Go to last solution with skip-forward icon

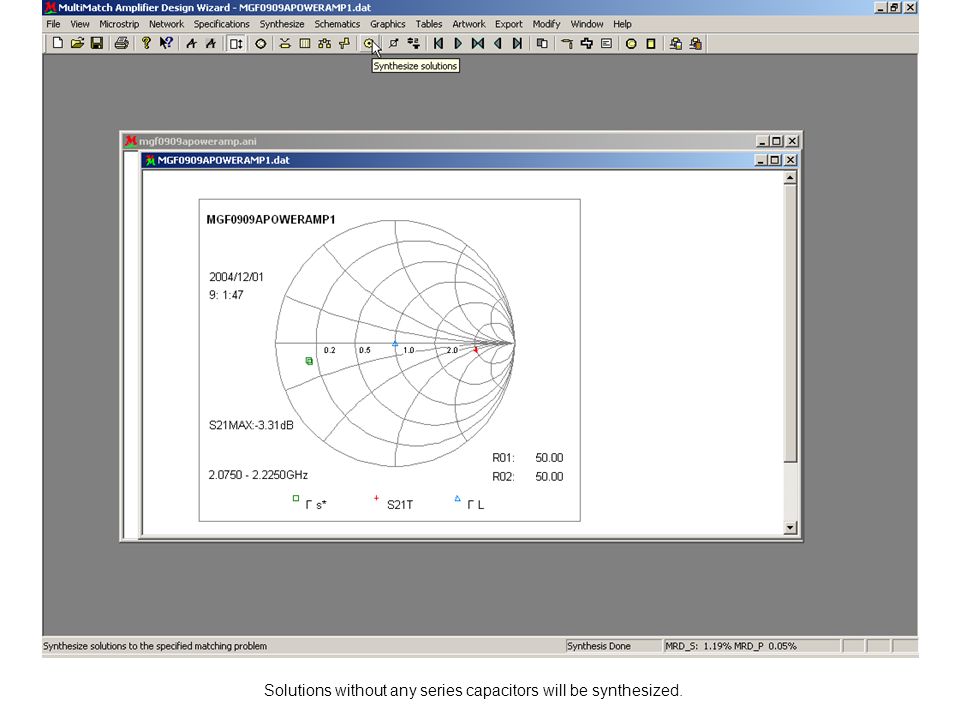(x=517, y=43)
